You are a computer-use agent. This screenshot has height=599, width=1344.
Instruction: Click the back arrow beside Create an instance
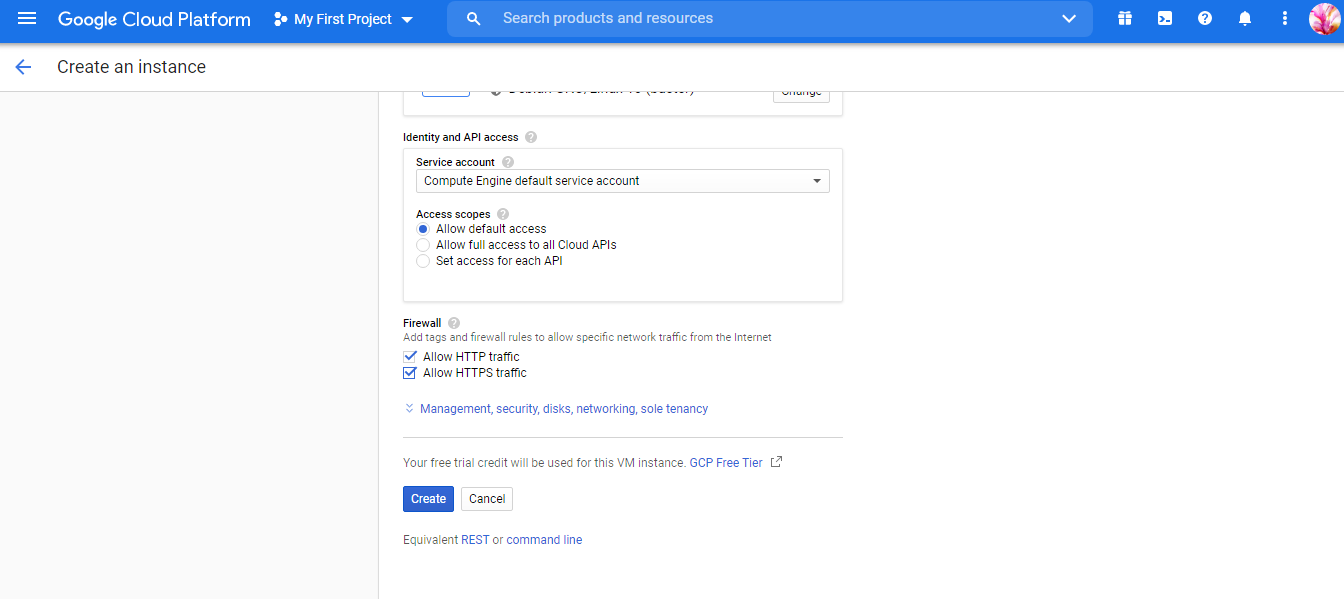(23, 67)
